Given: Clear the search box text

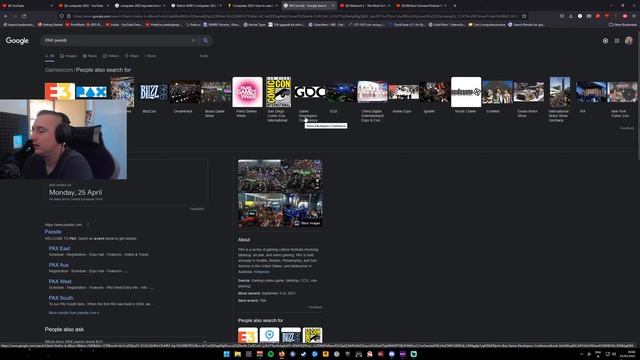Looking at the screenshot, I should tap(193, 40).
